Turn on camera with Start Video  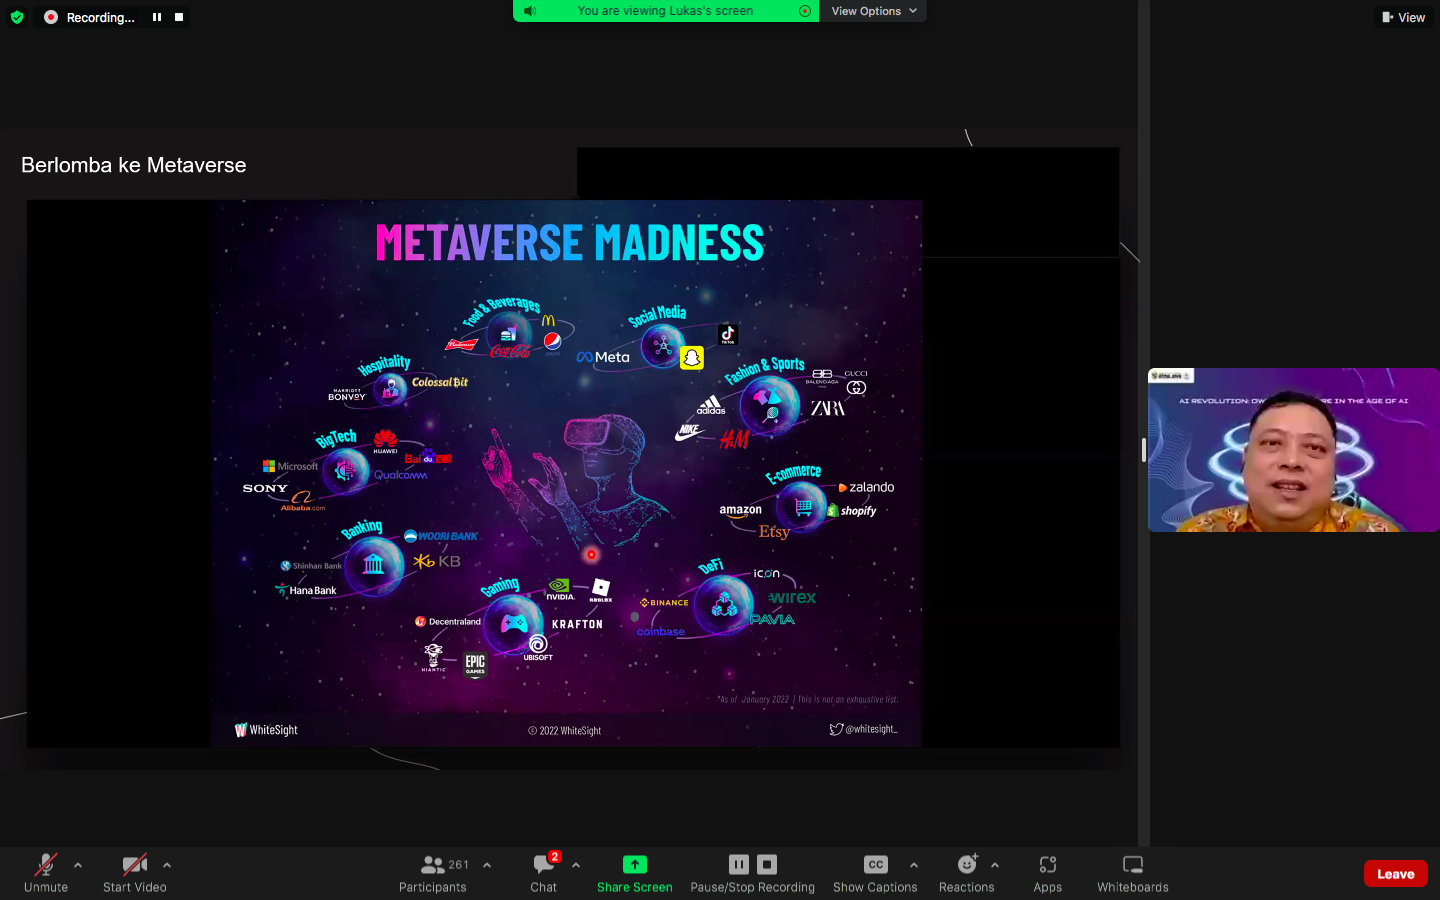[x=135, y=872]
